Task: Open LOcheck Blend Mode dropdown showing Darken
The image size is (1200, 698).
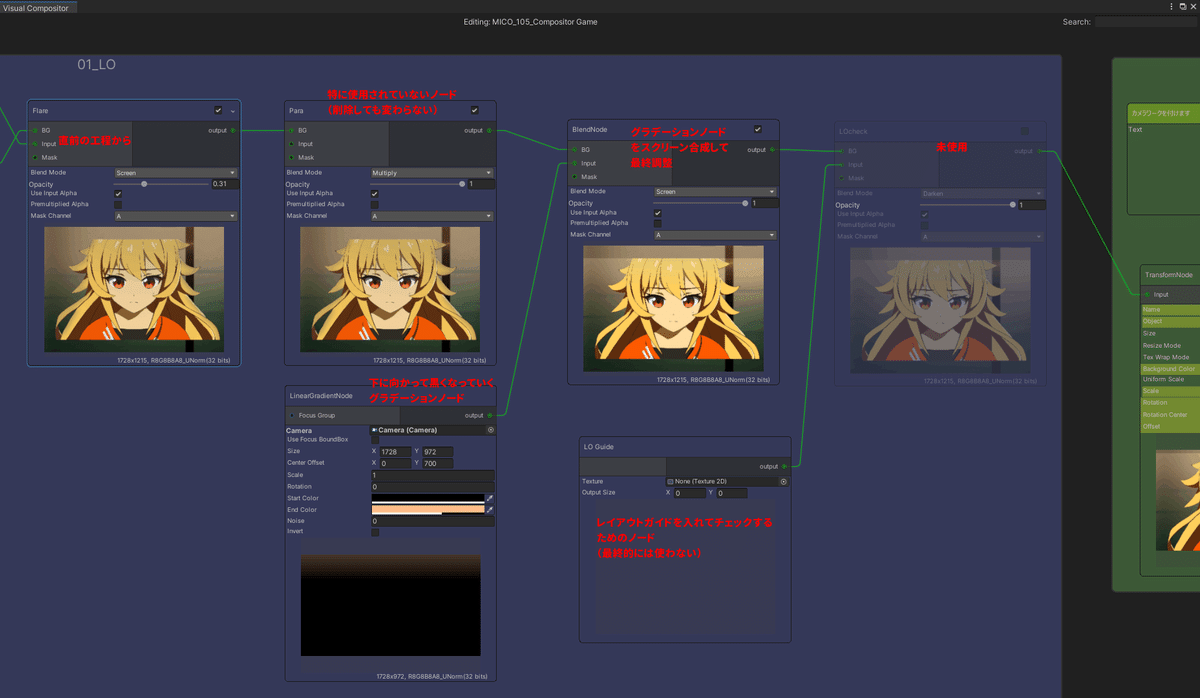Action: tap(982, 193)
